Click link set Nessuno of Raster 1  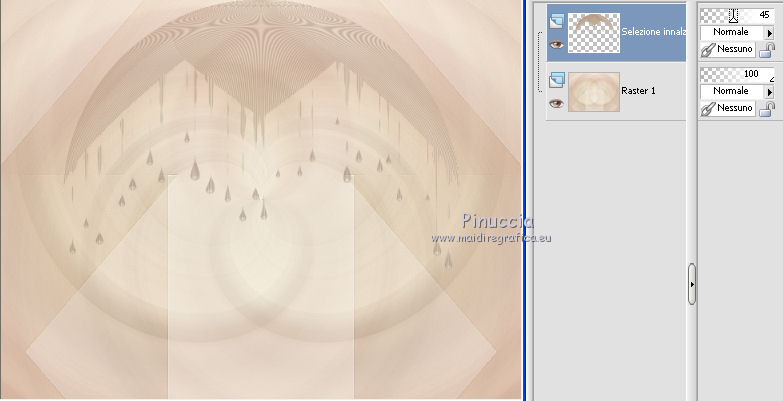pos(728,108)
